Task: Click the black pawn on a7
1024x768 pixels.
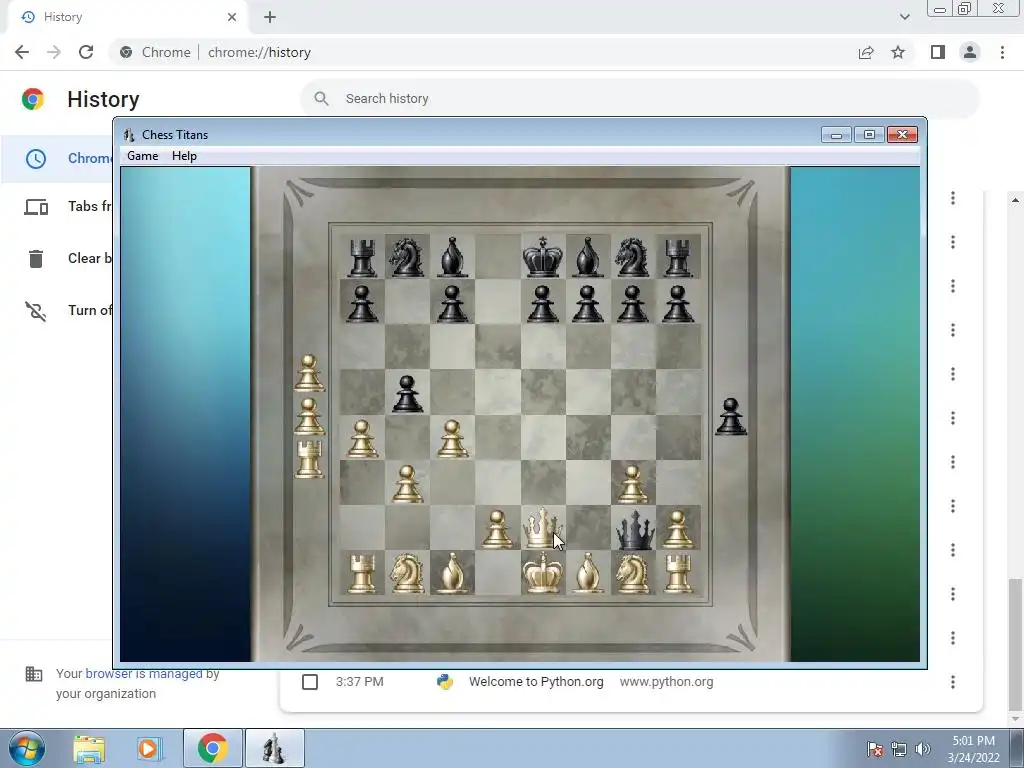Action: click(362, 304)
